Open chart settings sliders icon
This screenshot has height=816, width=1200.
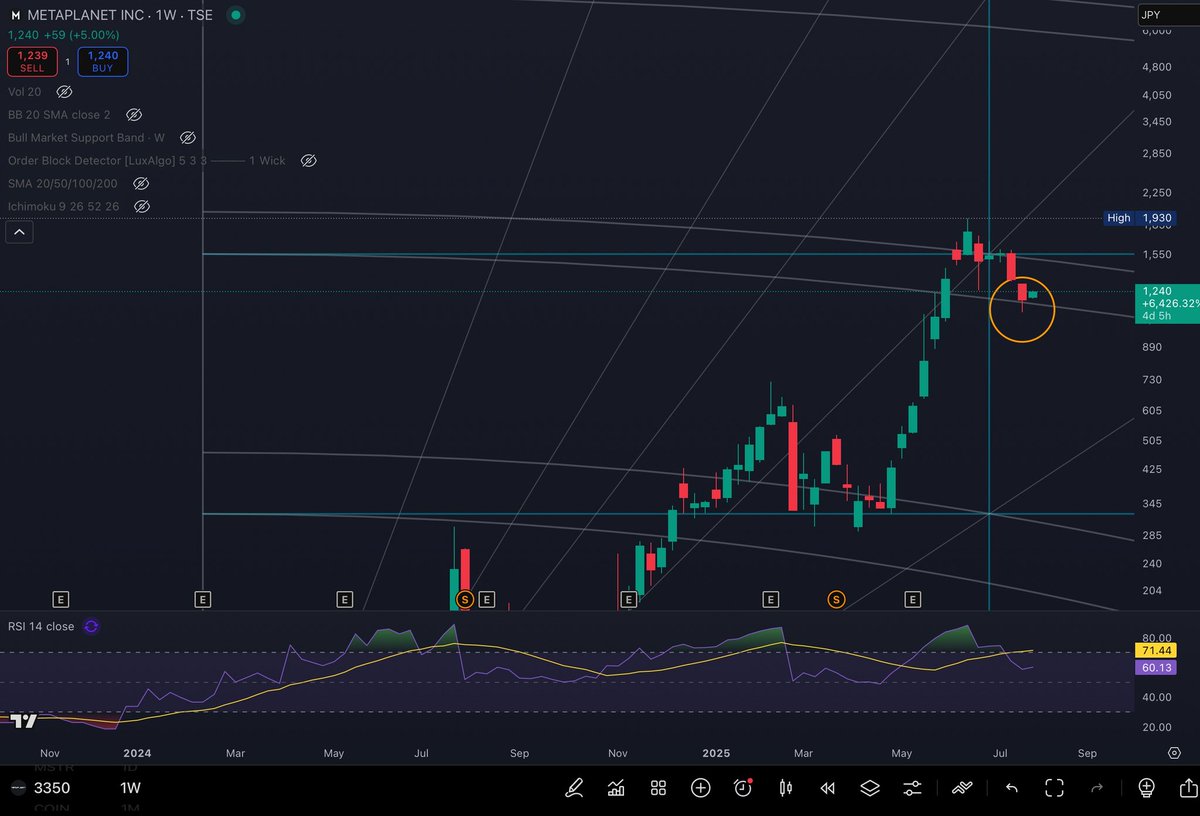912,788
